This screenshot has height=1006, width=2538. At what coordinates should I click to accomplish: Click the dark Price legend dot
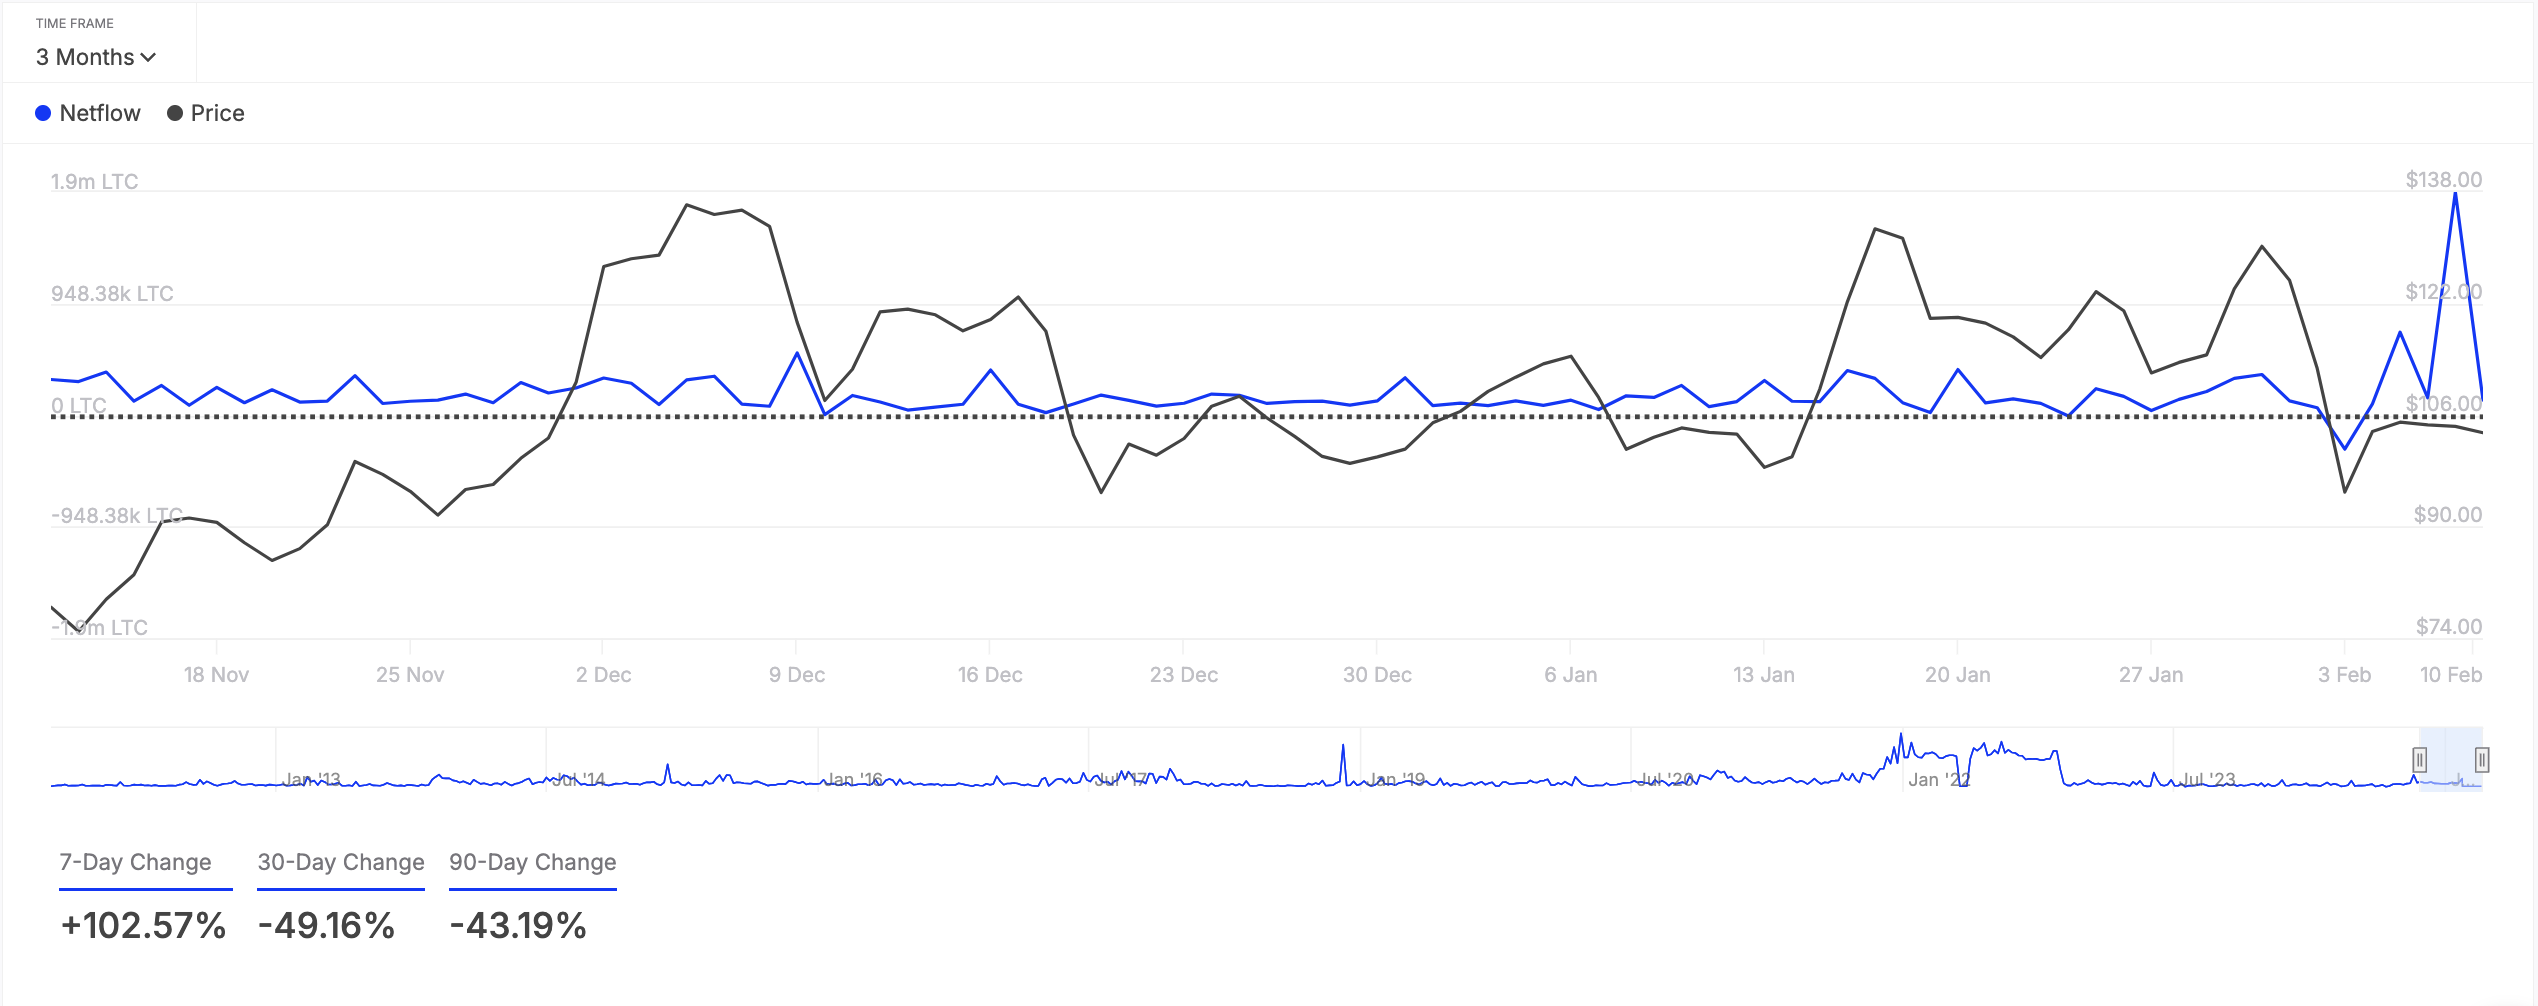[x=175, y=113]
